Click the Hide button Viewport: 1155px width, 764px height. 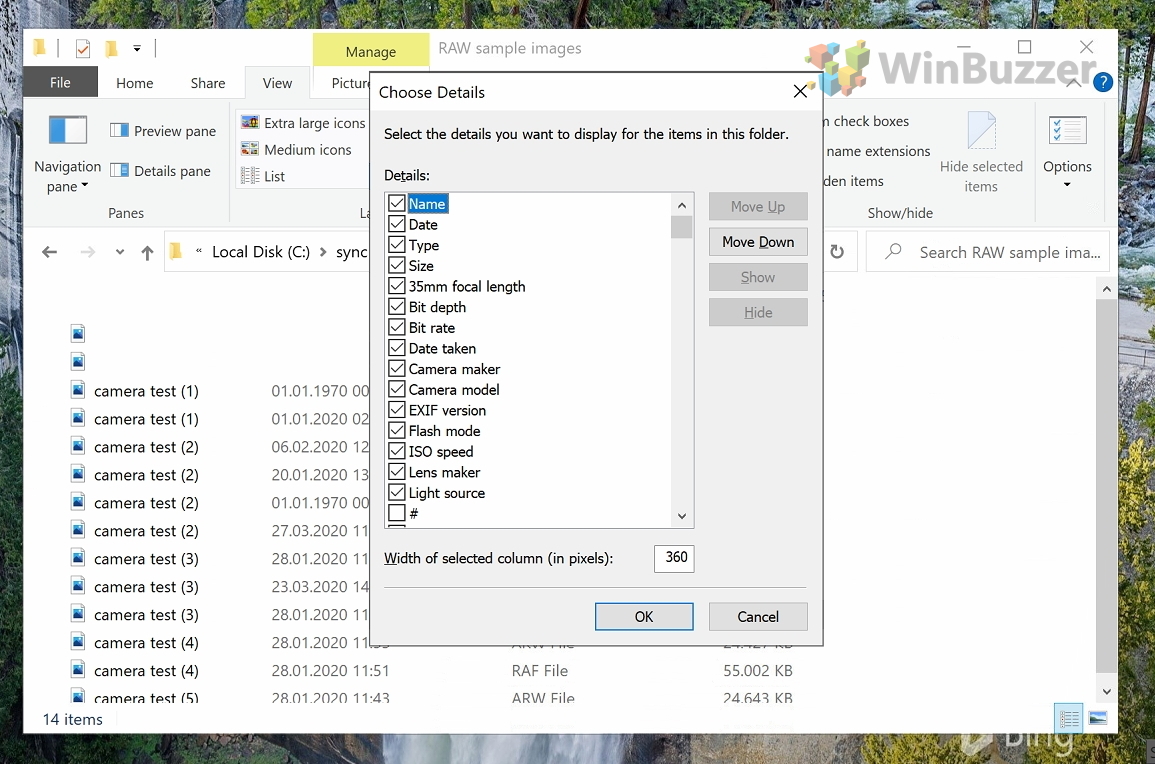pyautogui.click(x=758, y=312)
